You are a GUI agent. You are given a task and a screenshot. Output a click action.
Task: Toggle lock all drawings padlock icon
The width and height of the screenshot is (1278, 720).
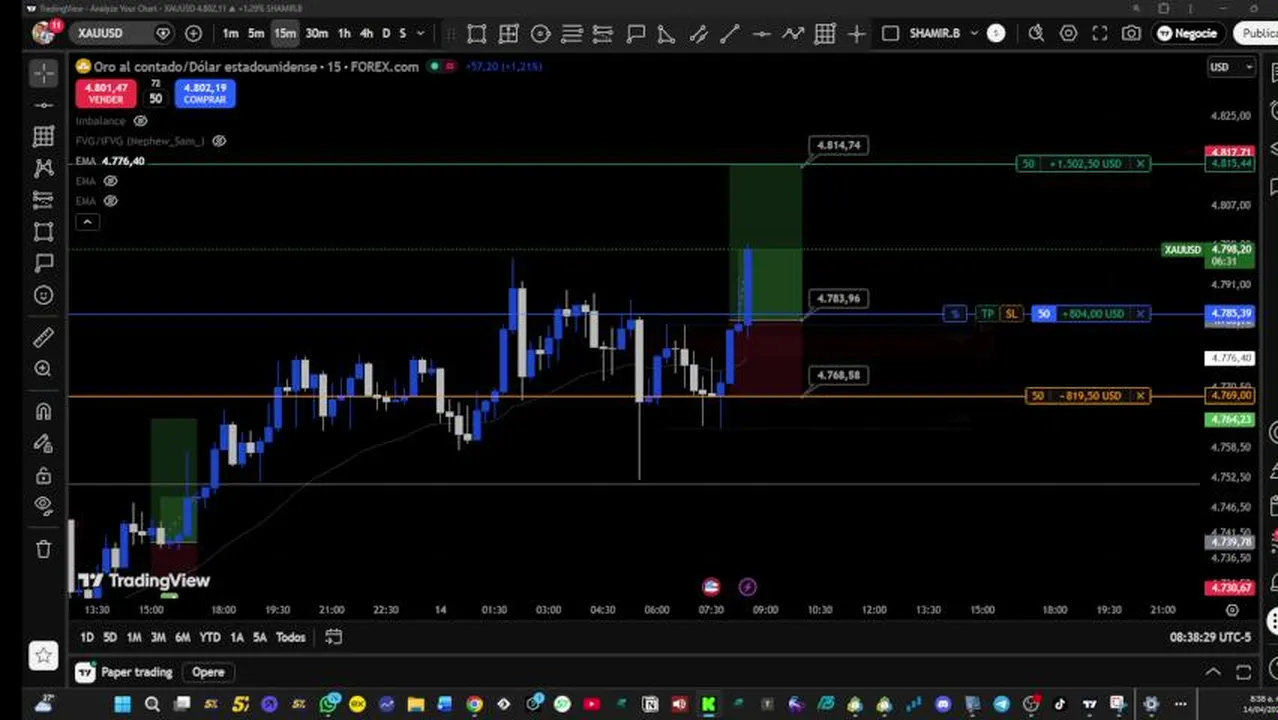click(43, 475)
